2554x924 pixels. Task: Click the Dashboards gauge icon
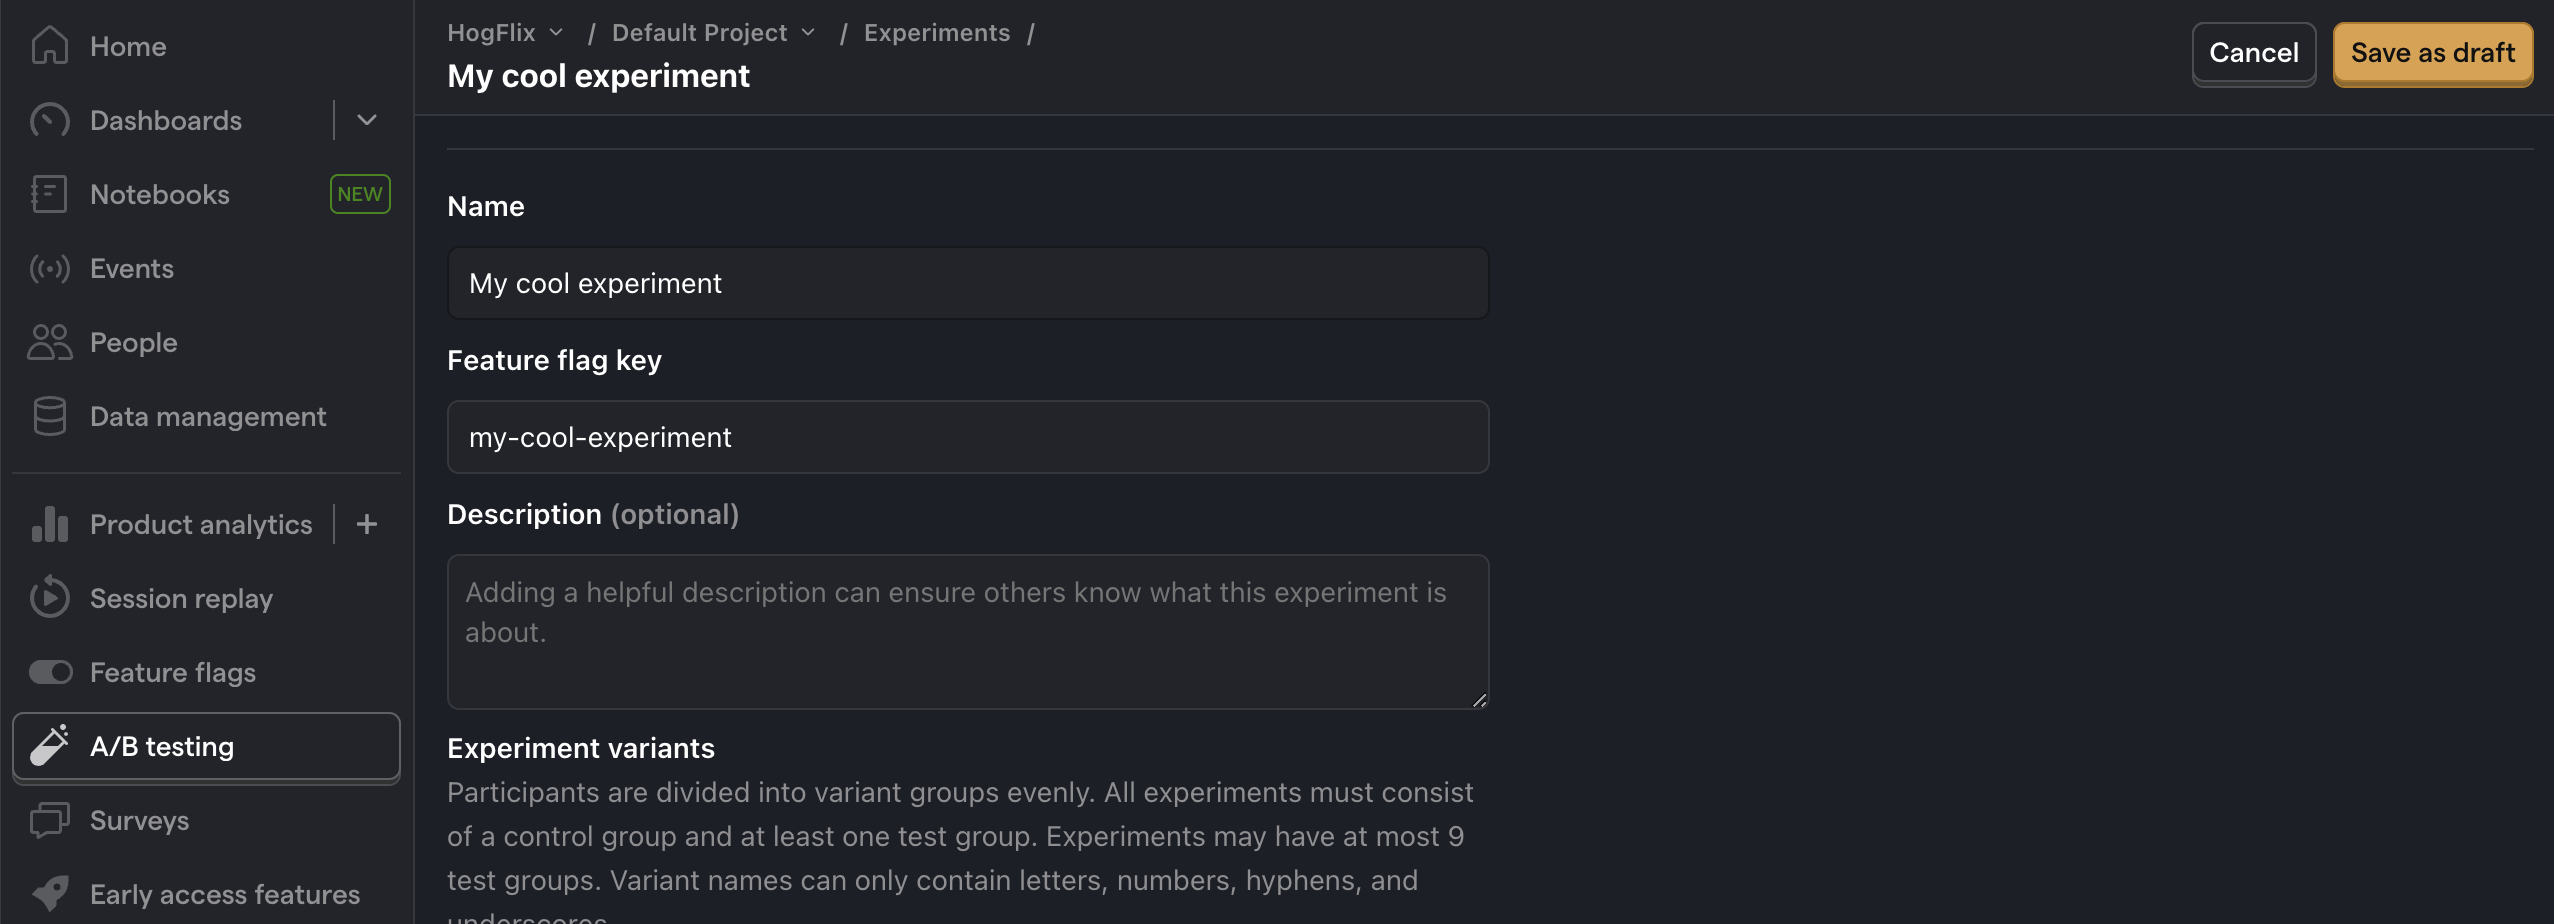tap(50, 120)
